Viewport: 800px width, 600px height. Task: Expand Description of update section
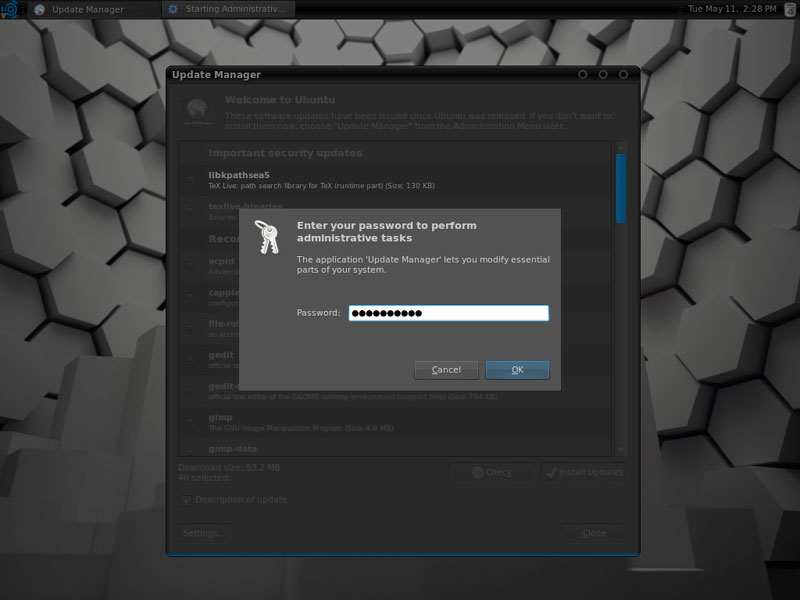click(x=186, y=500)
